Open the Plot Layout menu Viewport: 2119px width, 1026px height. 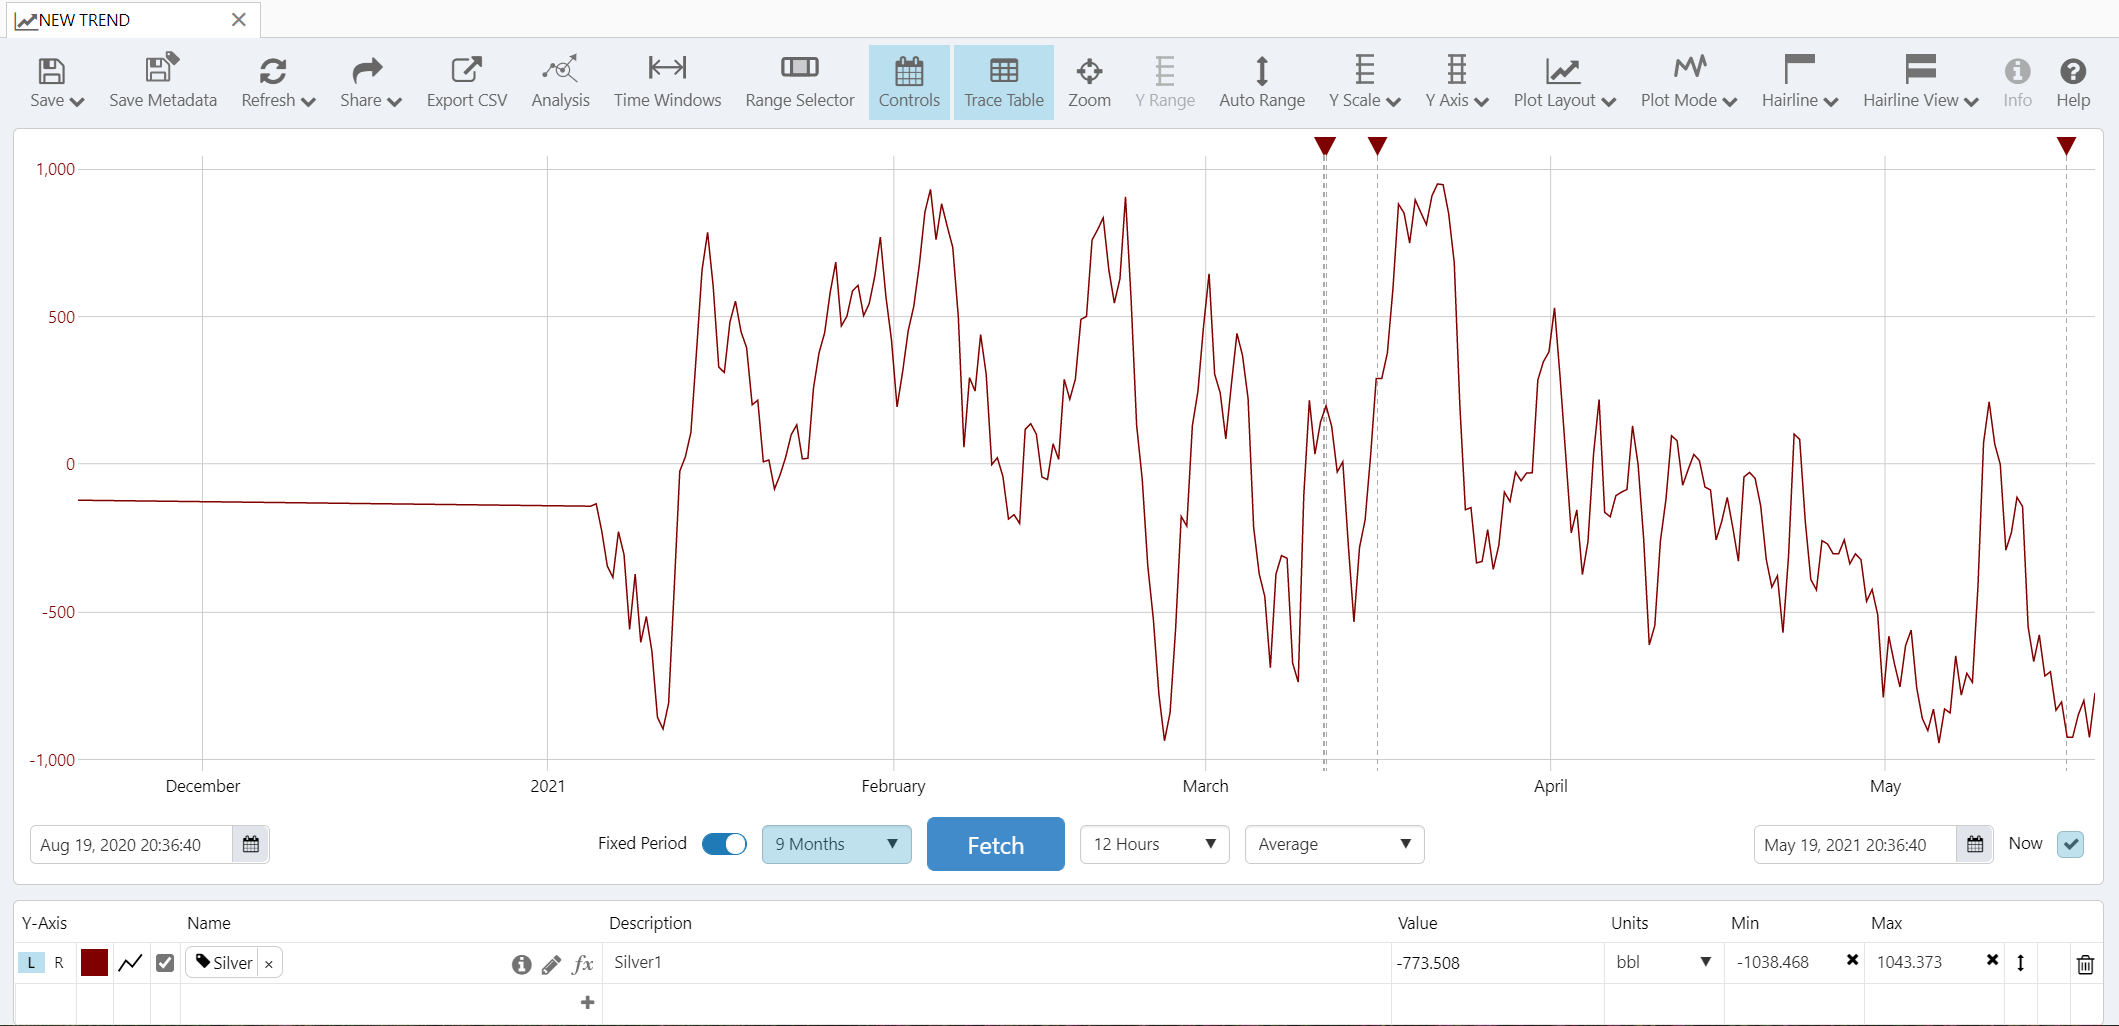click(x=1564, y=82)
